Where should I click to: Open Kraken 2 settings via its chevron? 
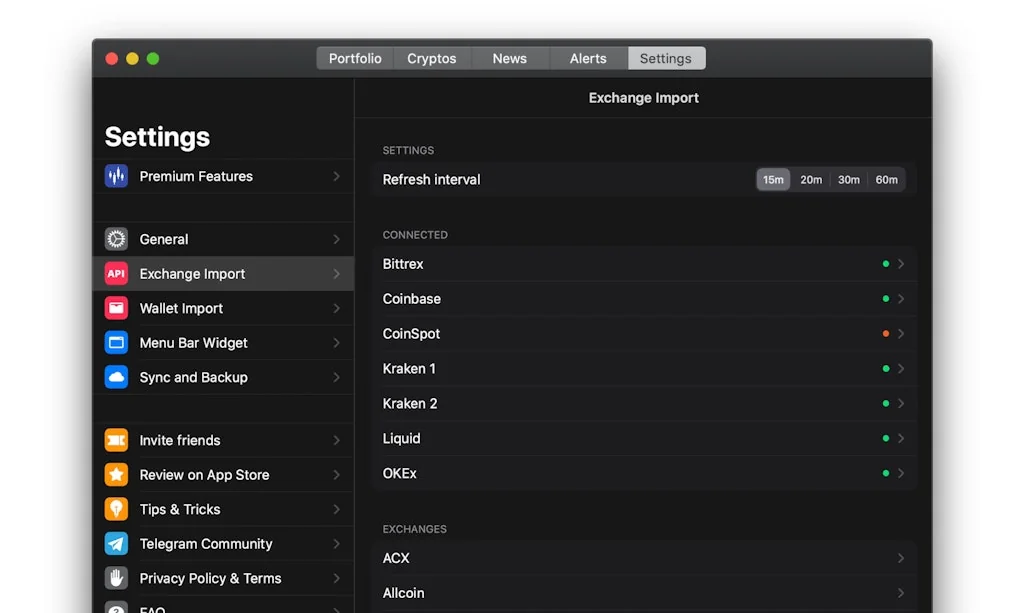pos(899,403)
